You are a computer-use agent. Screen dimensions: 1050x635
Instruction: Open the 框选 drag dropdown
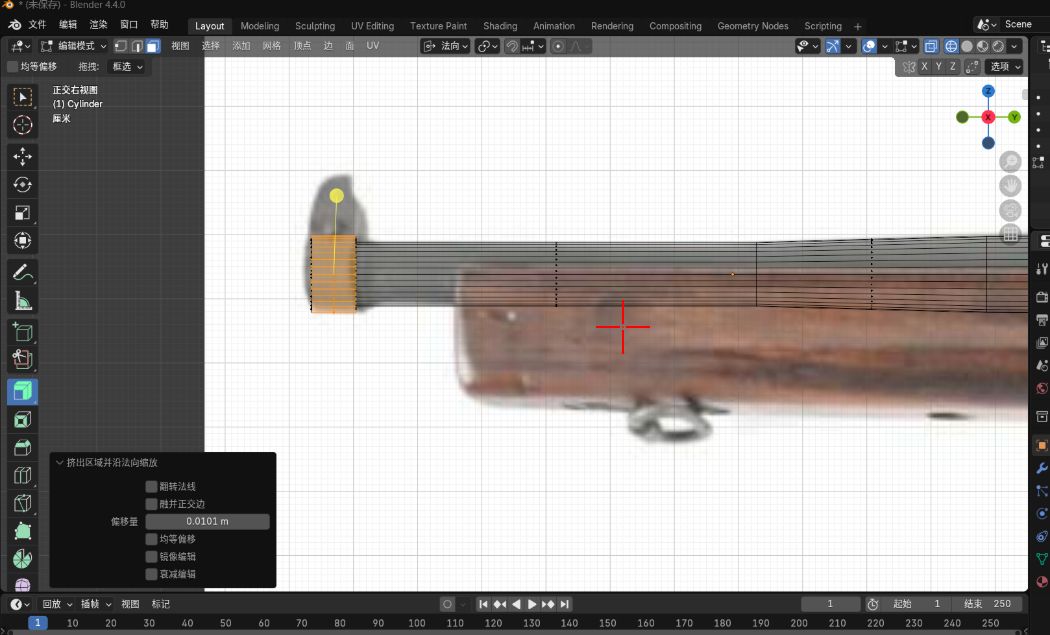pos(125,66)
